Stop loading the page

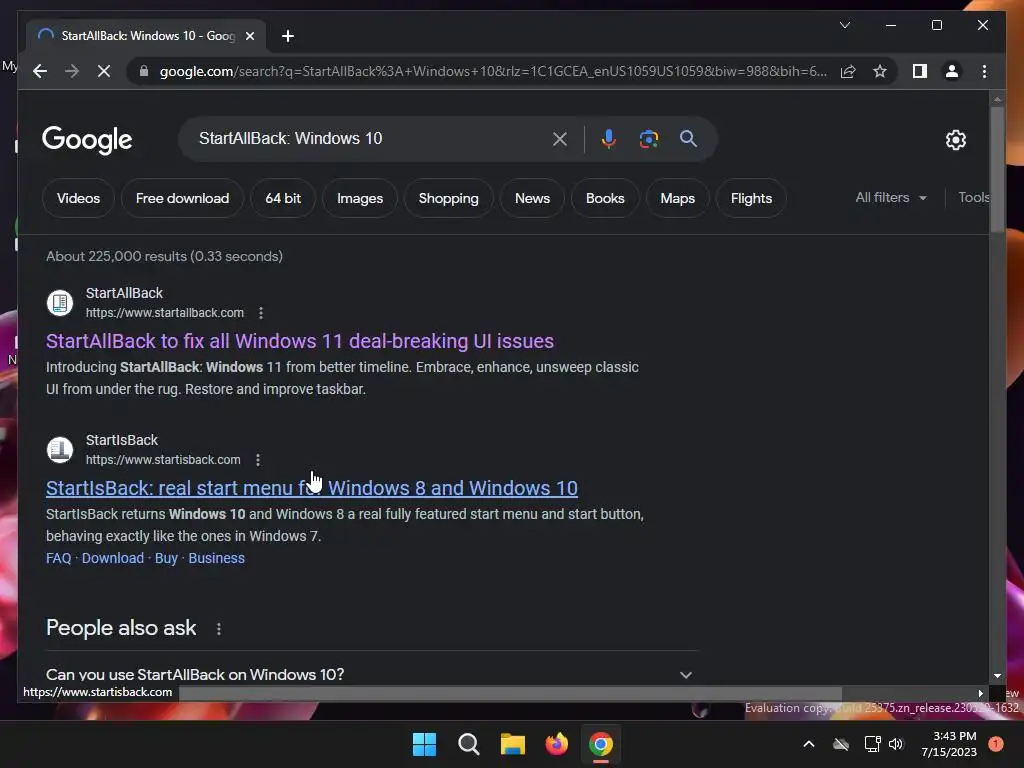point(104,71)
